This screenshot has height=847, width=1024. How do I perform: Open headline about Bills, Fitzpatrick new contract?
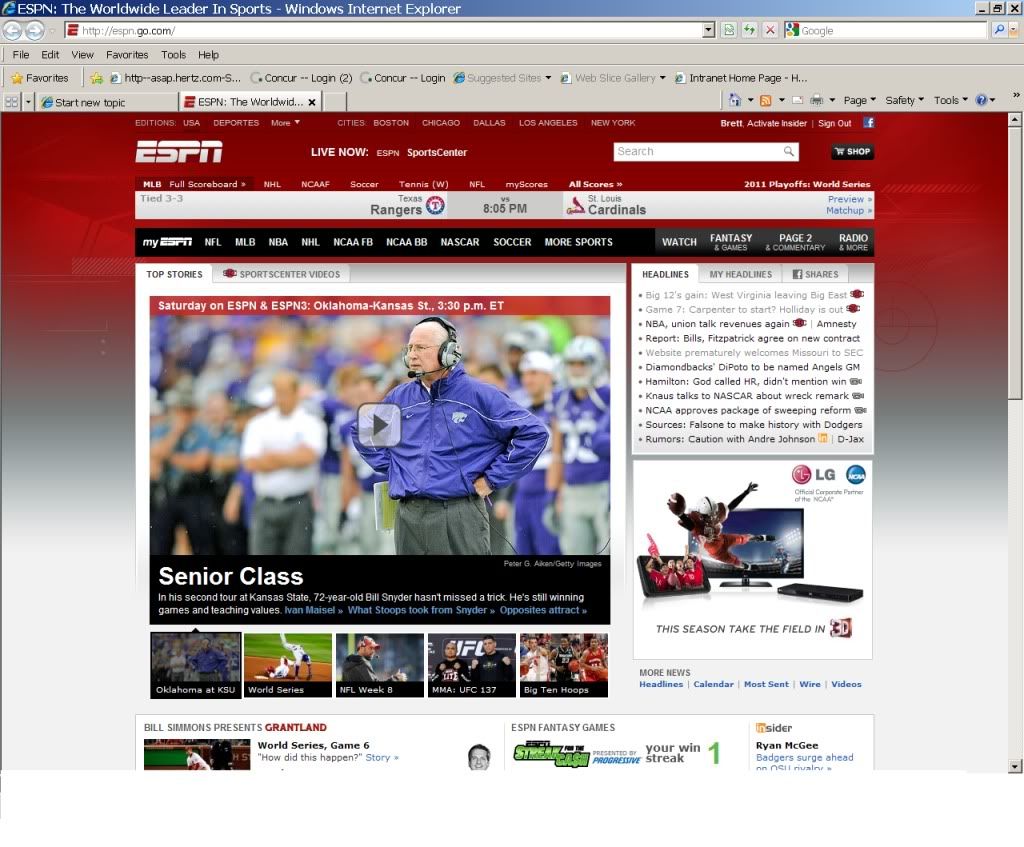752,338
